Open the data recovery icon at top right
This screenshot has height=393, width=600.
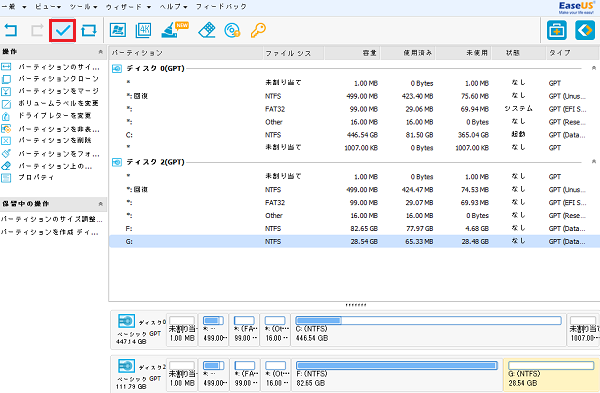tap(585, 30)
